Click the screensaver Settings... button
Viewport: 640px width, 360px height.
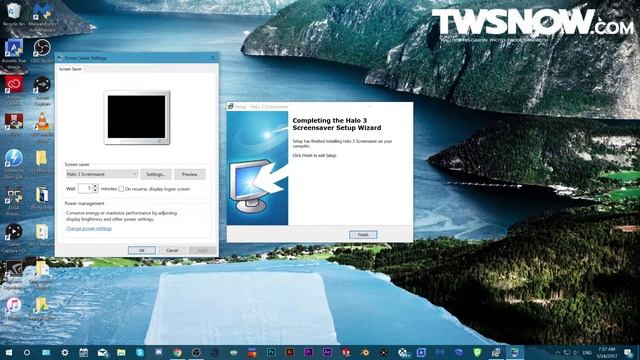click(156, 174)
